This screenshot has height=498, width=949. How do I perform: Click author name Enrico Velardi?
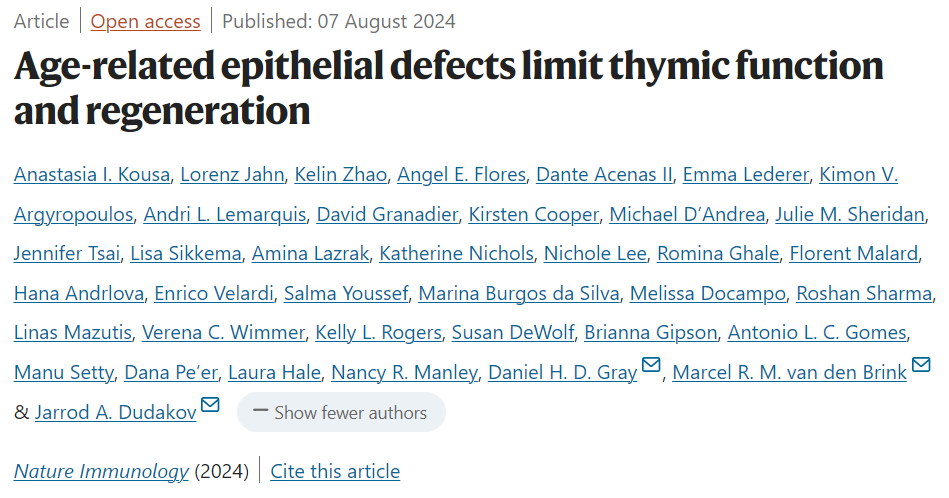coord(214,293)
